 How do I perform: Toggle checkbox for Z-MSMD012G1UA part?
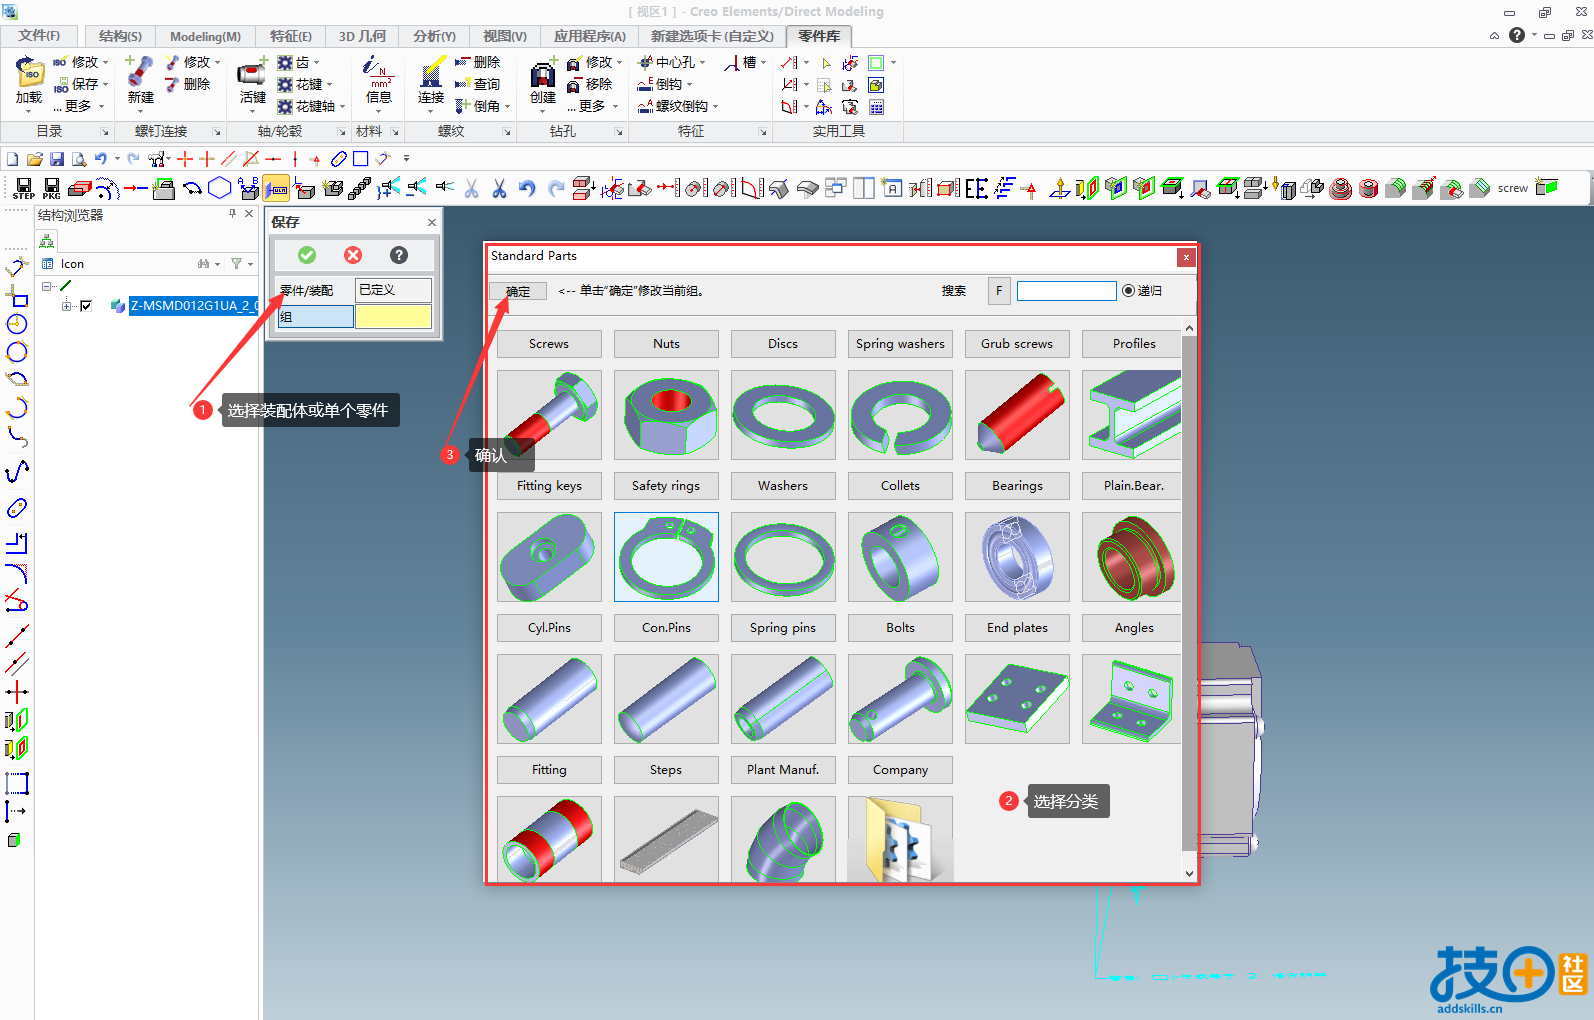[86, 306]
